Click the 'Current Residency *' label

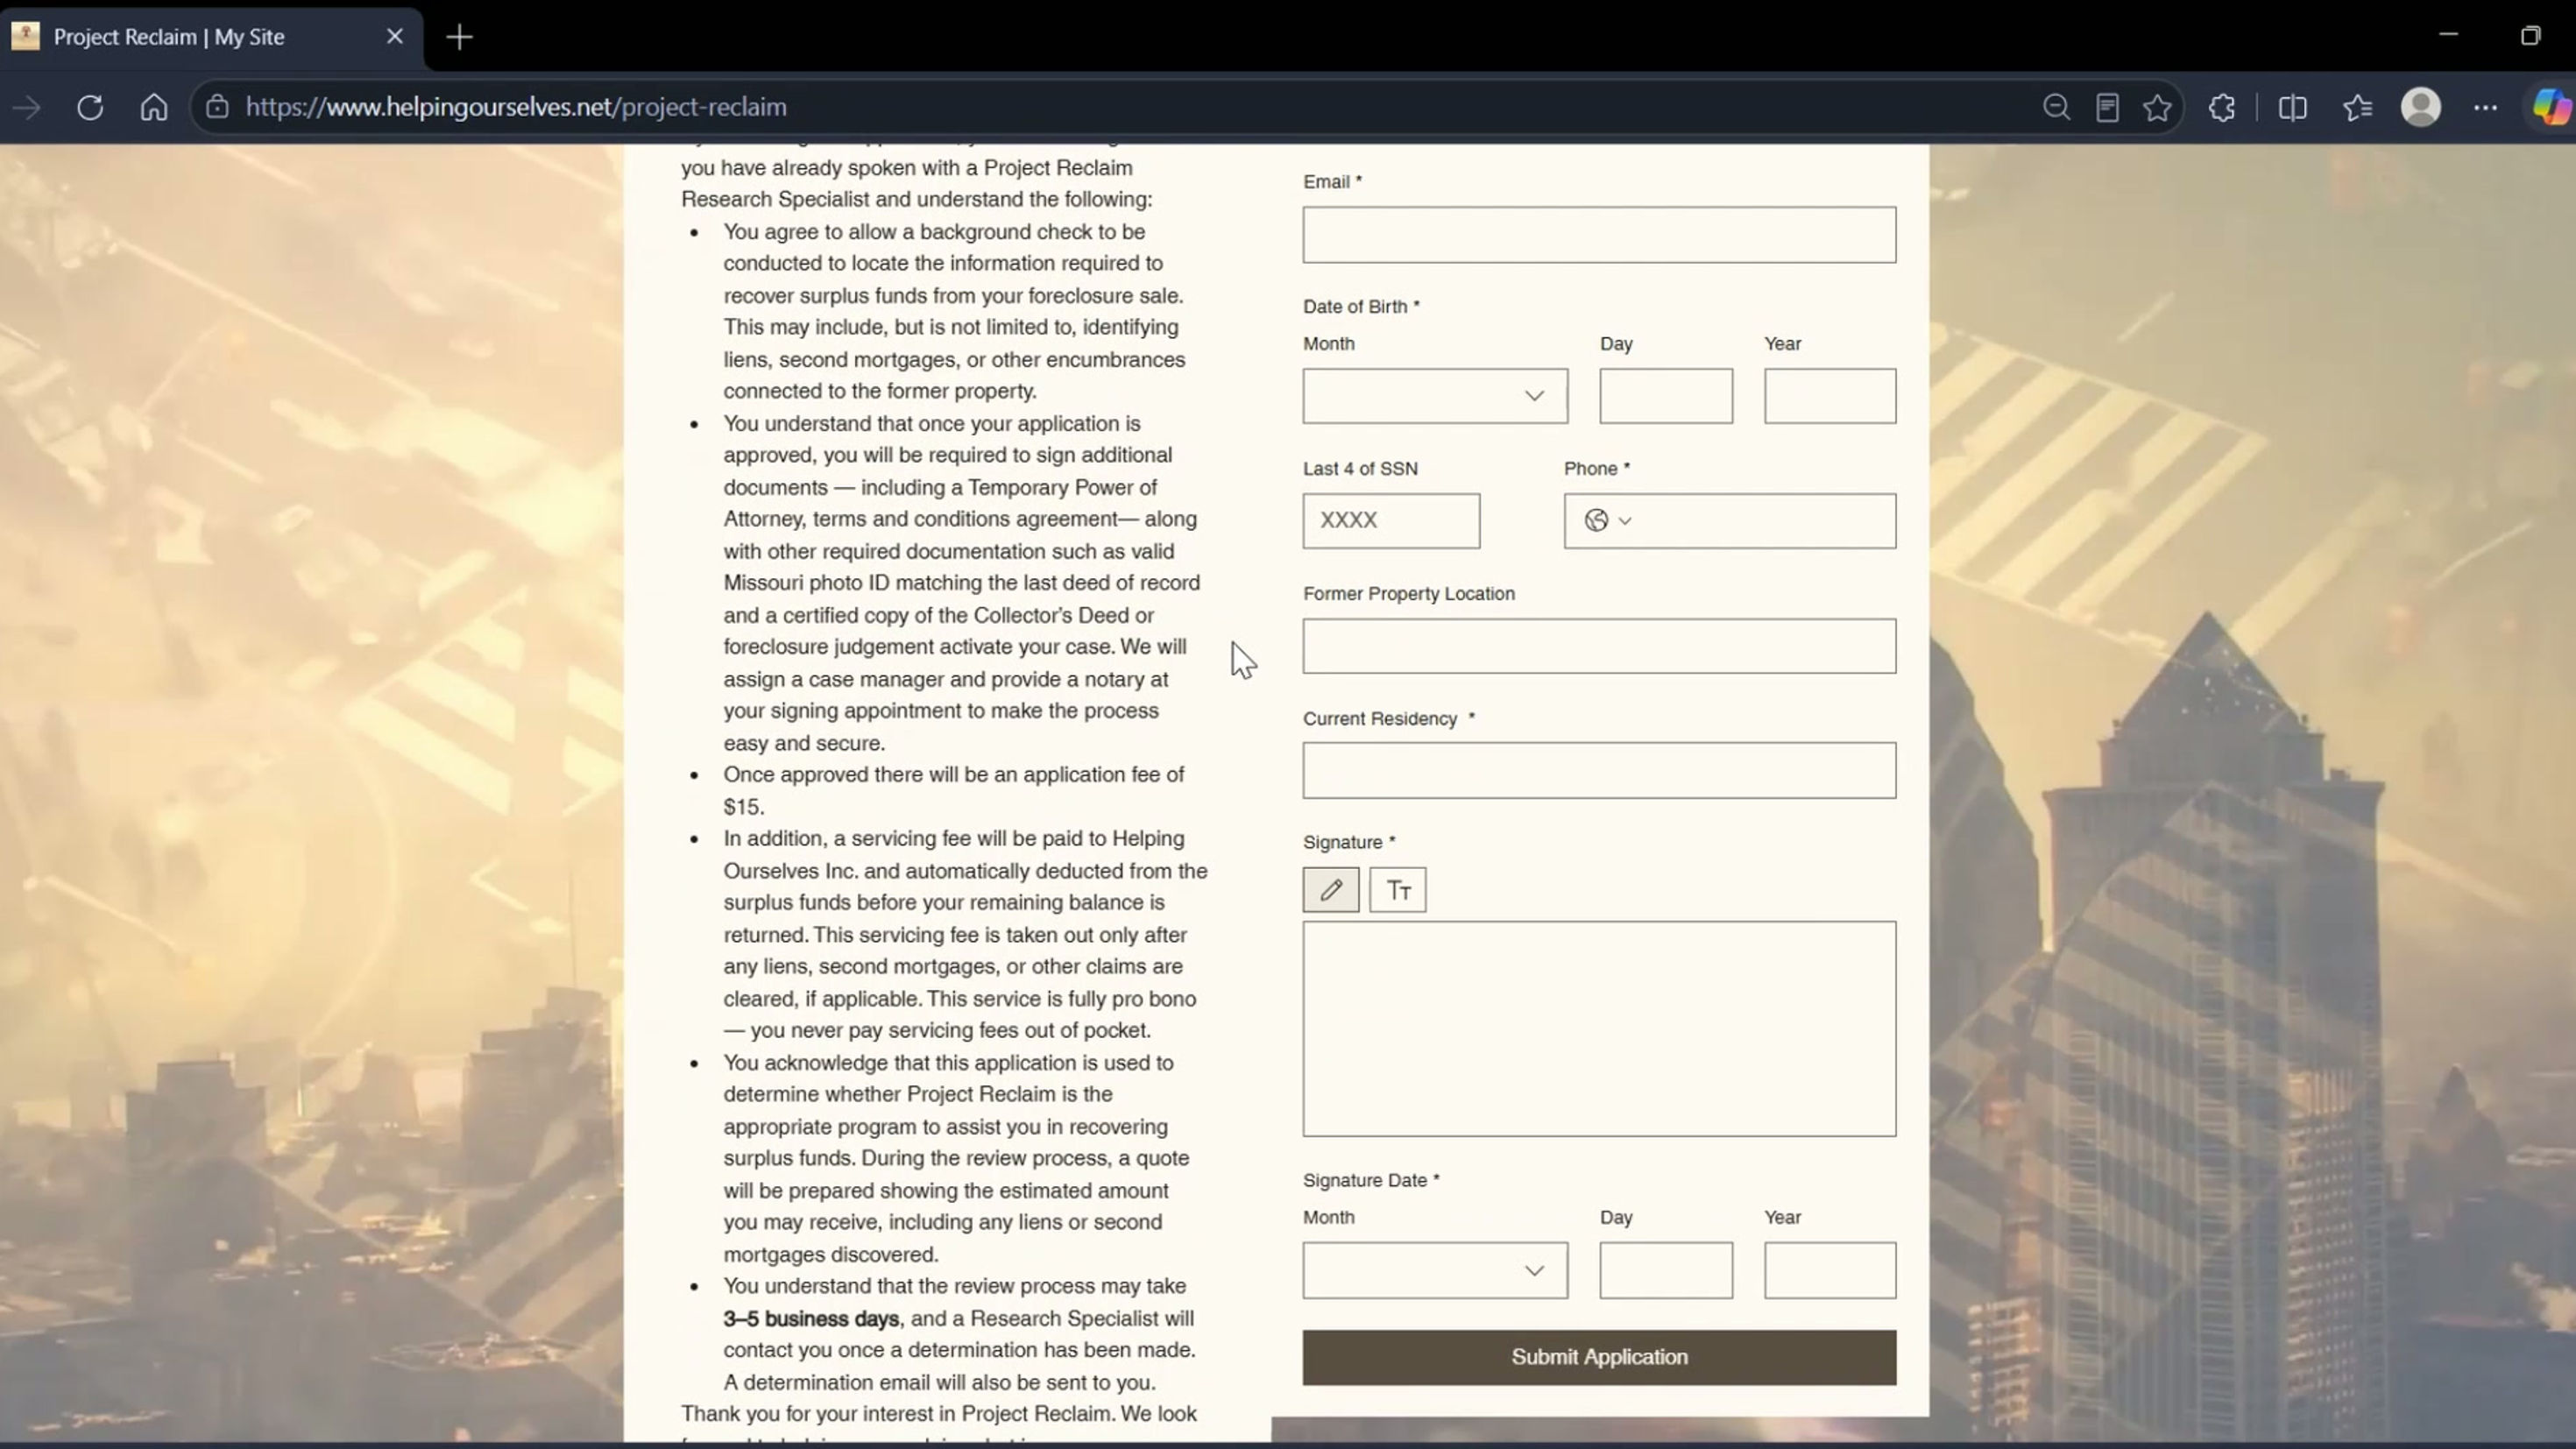(1389, 718)
